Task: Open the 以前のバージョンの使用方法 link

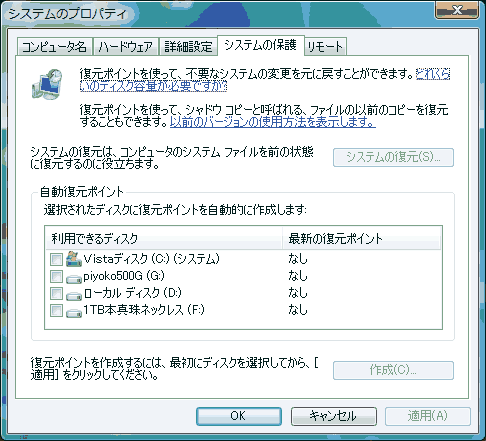Action: [273, 122]
